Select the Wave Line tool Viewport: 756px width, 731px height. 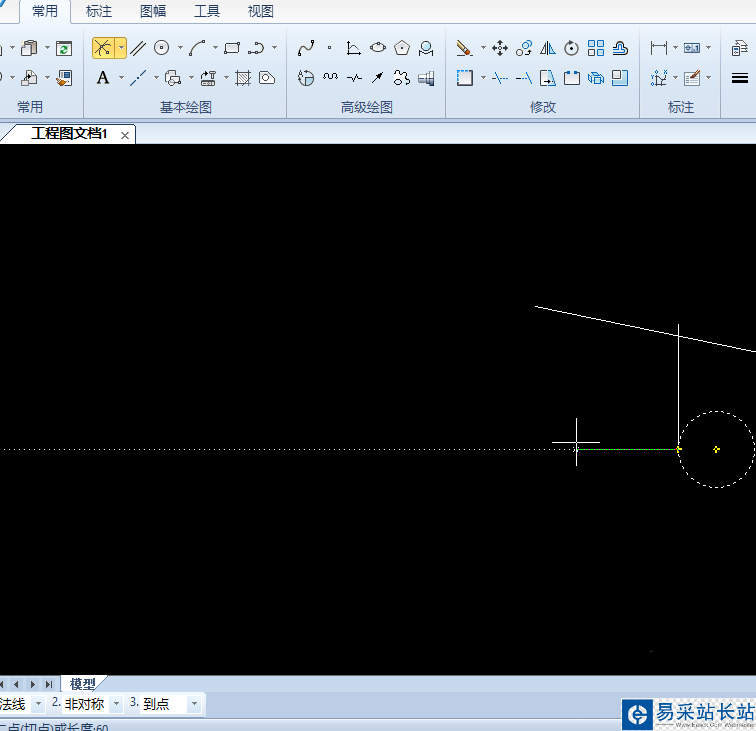[x=330, y=78]
